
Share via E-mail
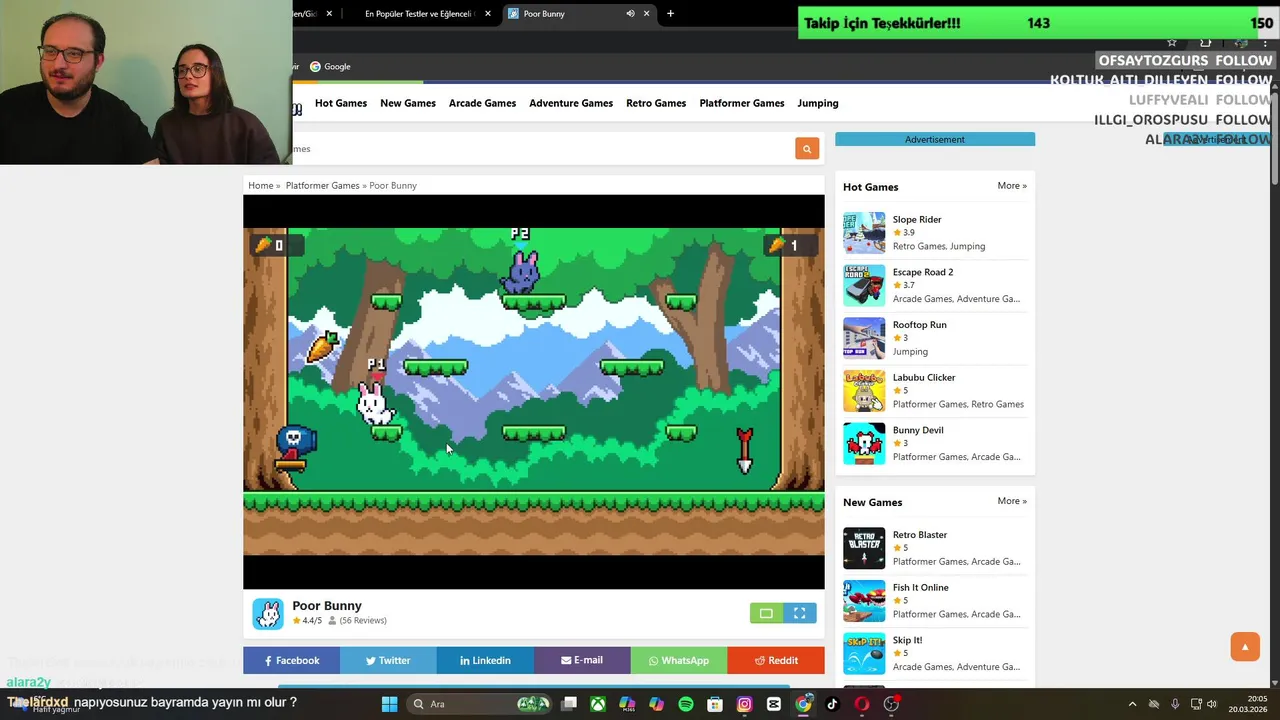(582, 660)
